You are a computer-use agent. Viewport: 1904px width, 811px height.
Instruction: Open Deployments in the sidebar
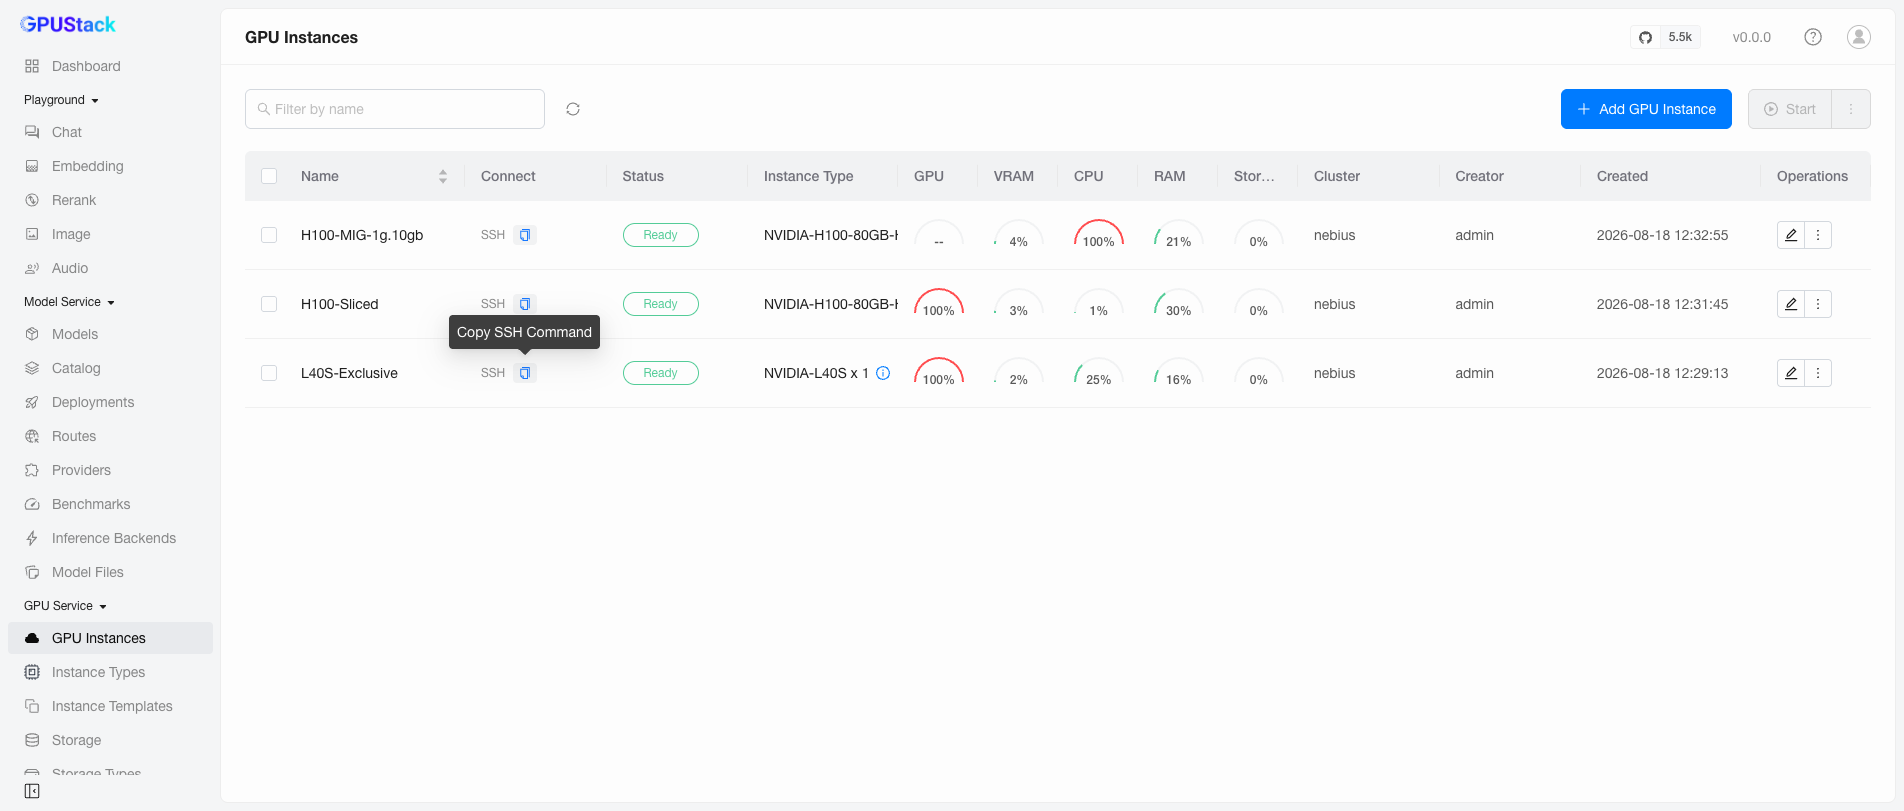(110, 402)
